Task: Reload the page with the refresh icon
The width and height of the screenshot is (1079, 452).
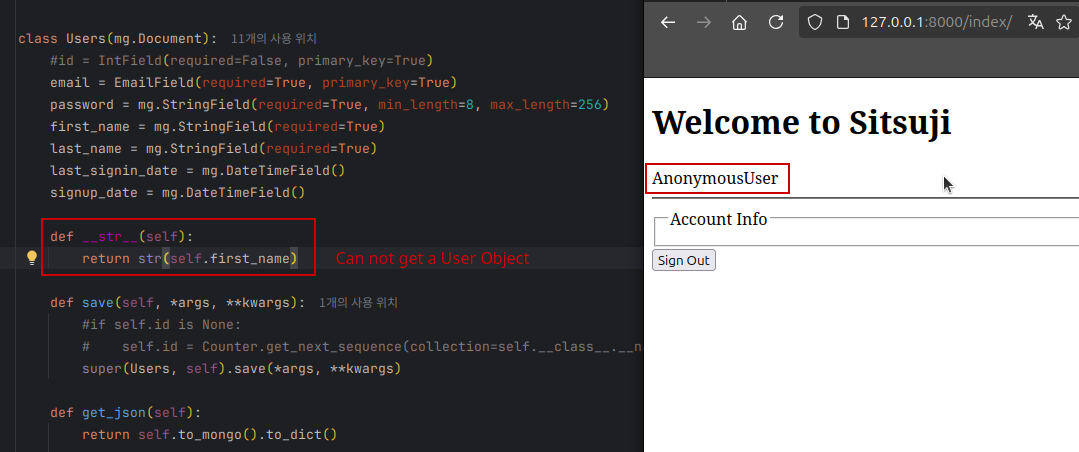Action: coord(775,22)
